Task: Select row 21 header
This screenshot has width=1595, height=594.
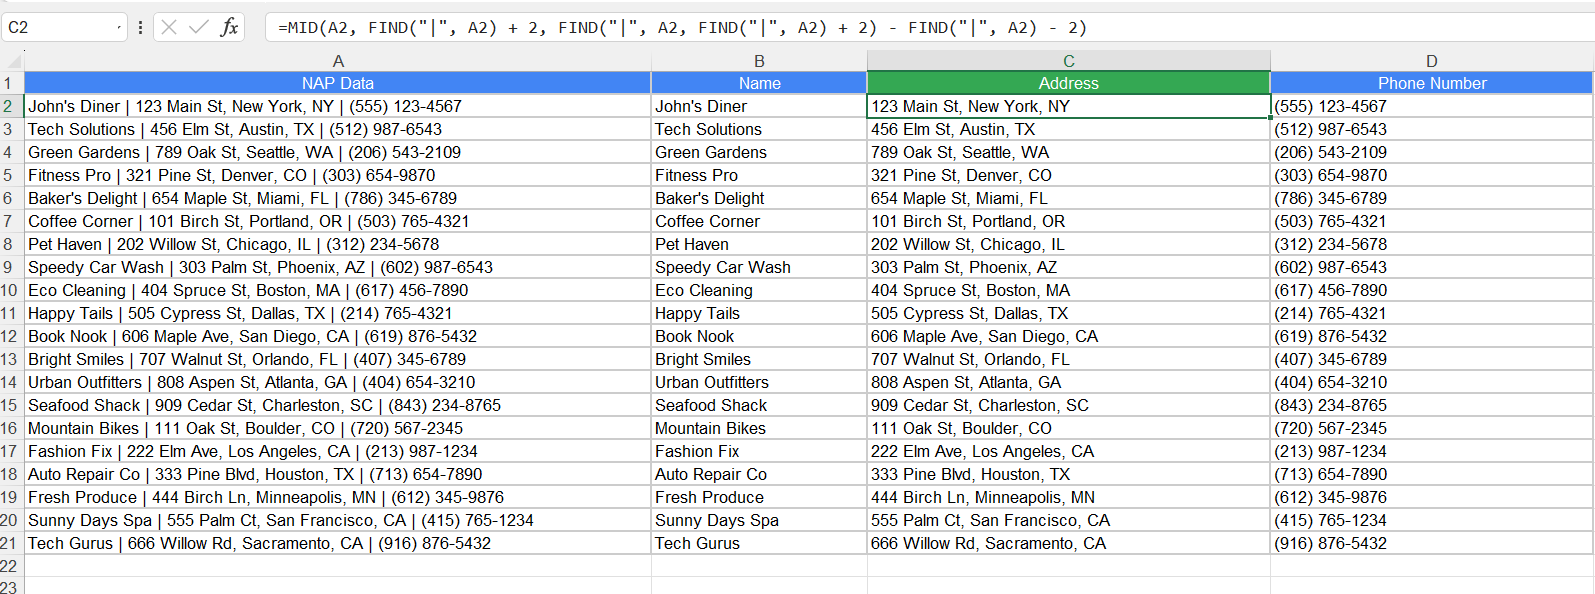Action: point(12,543)
